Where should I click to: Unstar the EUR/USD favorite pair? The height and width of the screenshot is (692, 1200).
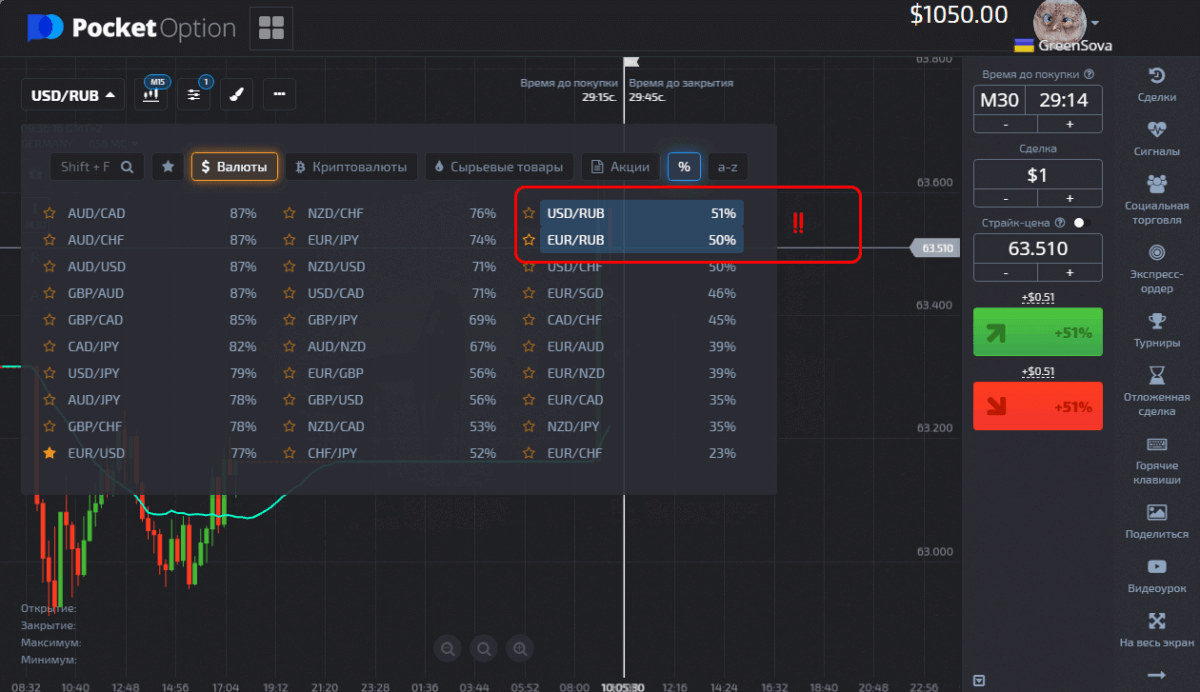pos(49,453)
